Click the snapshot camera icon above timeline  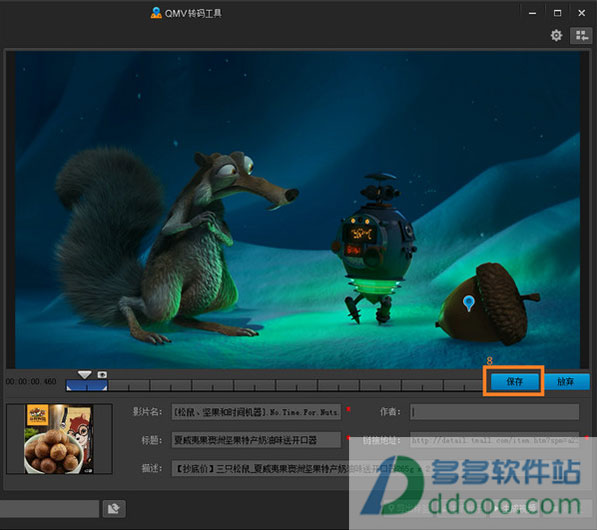coord(102,375)
